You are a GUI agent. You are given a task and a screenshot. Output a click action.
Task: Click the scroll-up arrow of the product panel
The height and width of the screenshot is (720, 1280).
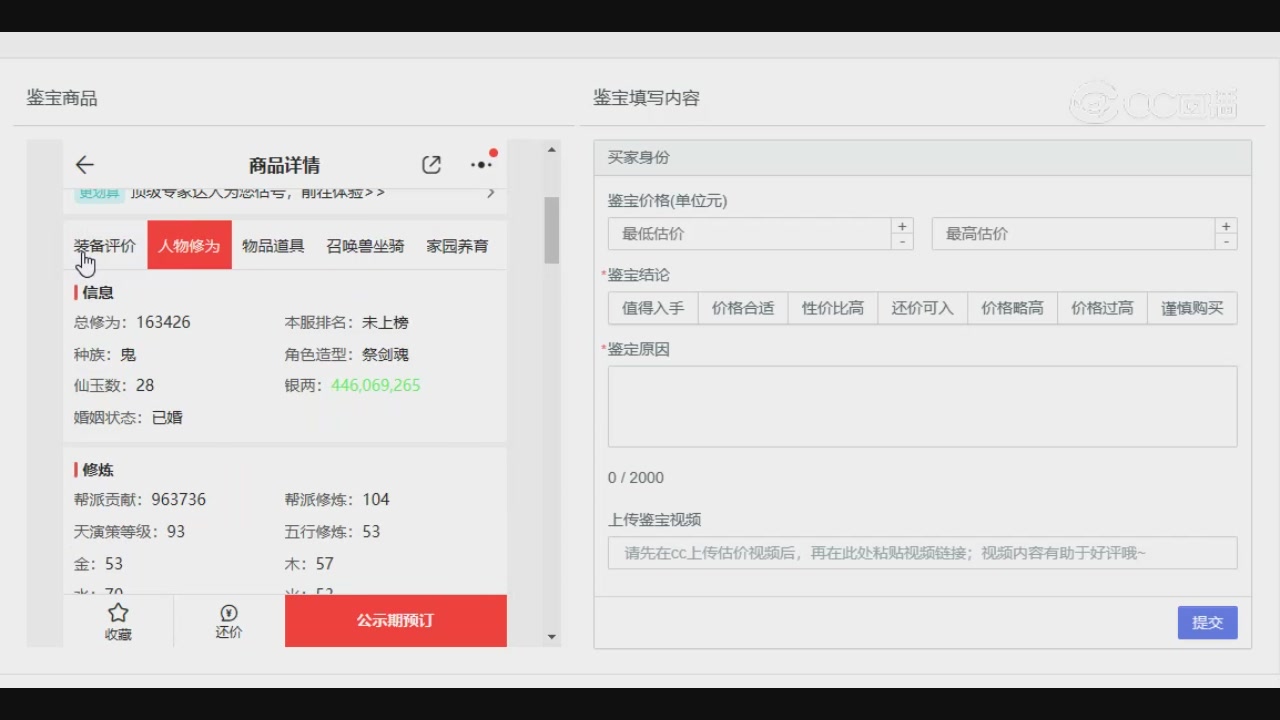pyautogui.click(x=552, y=150)
